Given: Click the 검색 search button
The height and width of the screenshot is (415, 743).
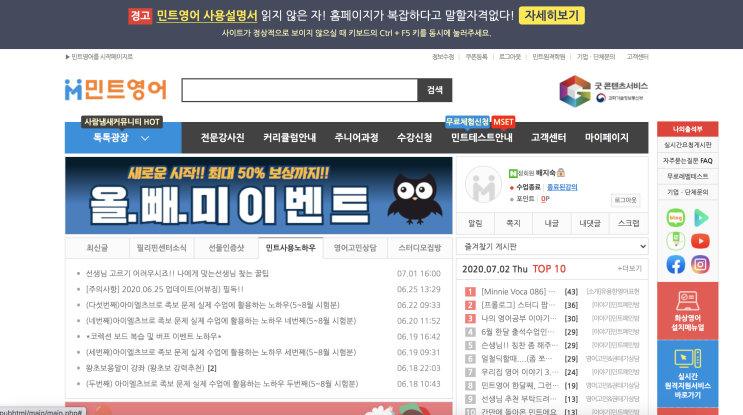Looking at the screenshot, I should (x=435, y=90).
